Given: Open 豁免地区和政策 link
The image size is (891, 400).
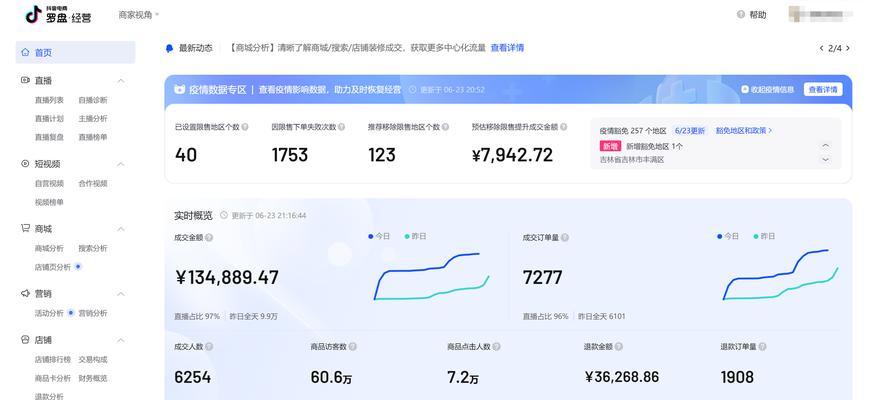Looking at the screenshot, I should coord(744,131).
